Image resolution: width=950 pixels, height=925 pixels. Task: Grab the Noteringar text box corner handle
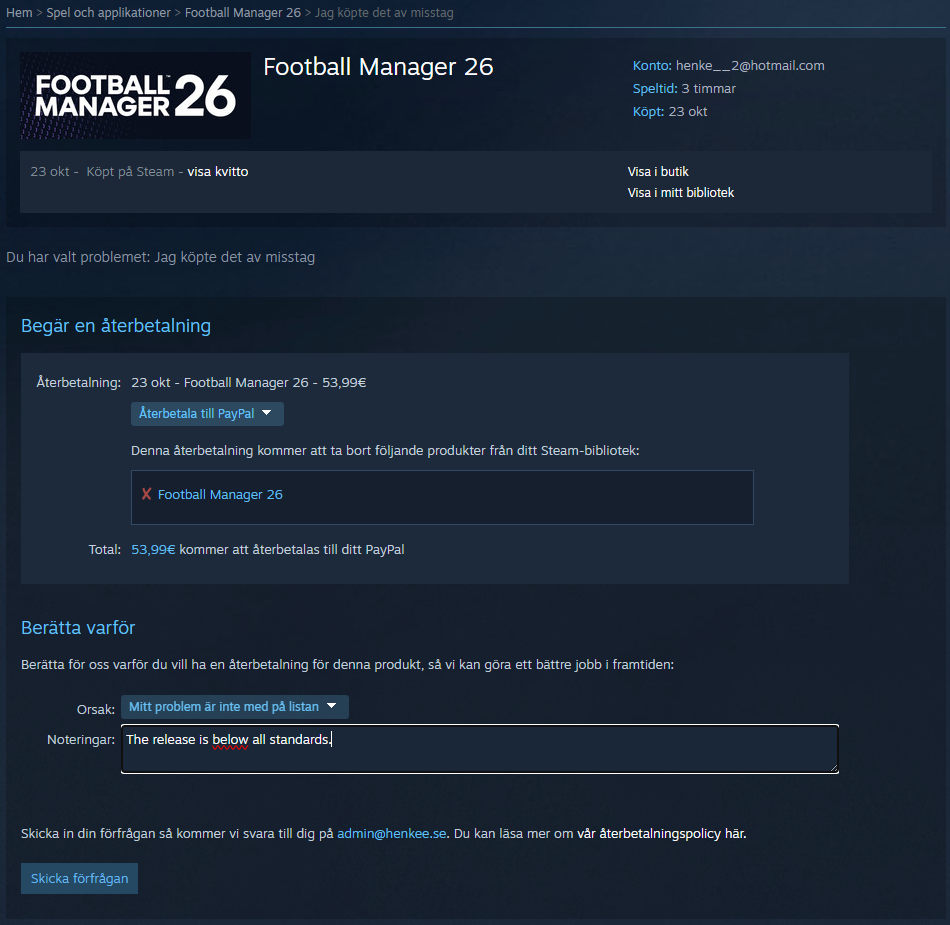(834, 769)
